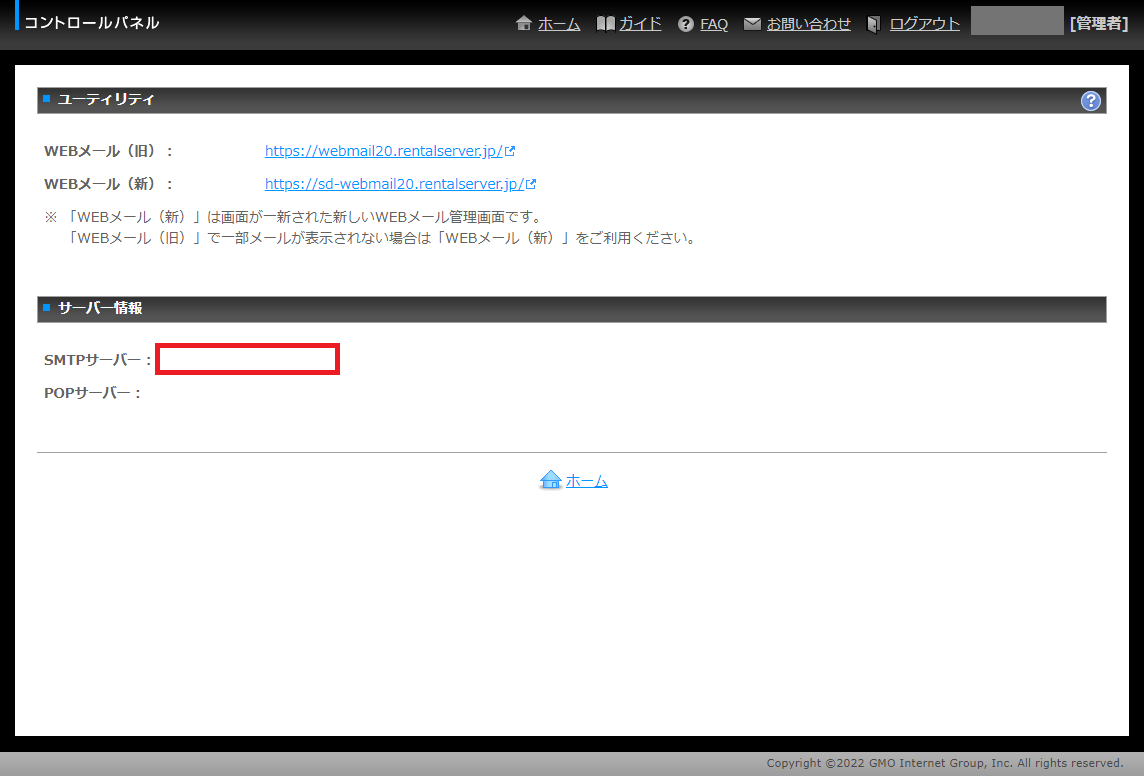Screen dimensions: 1144x776
Task: Open the ガイド link in the header
Action: point(640,24)
